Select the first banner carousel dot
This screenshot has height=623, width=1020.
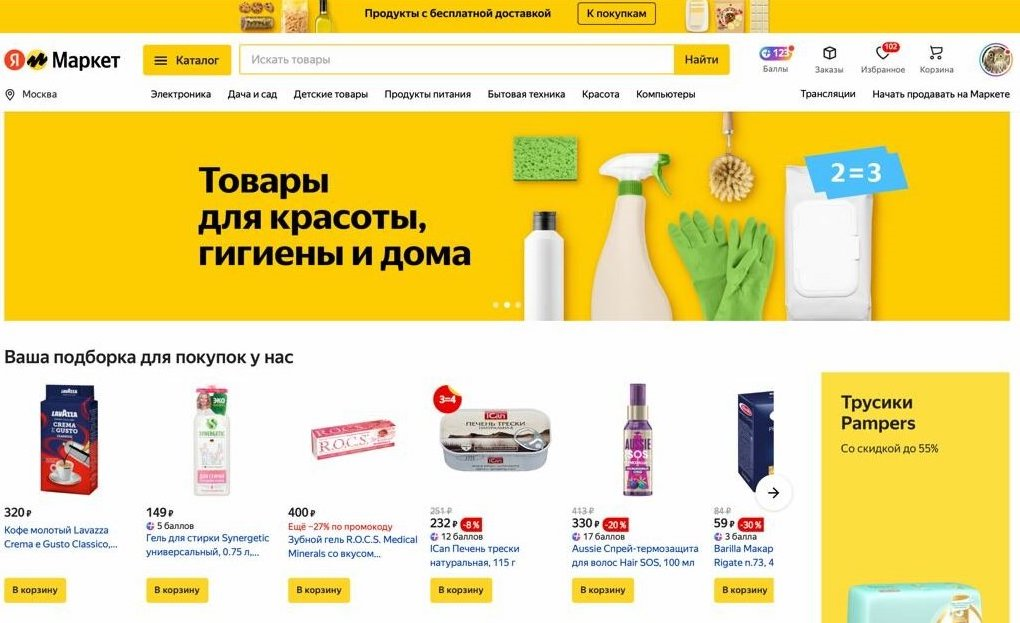point(496,305)
